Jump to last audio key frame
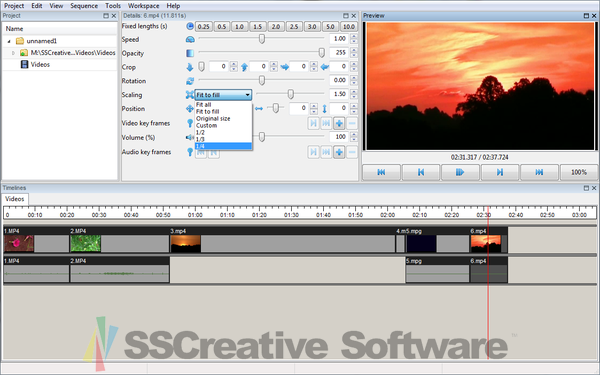The height and width of the screenshot is (375, 600). (x=326, y=152)
